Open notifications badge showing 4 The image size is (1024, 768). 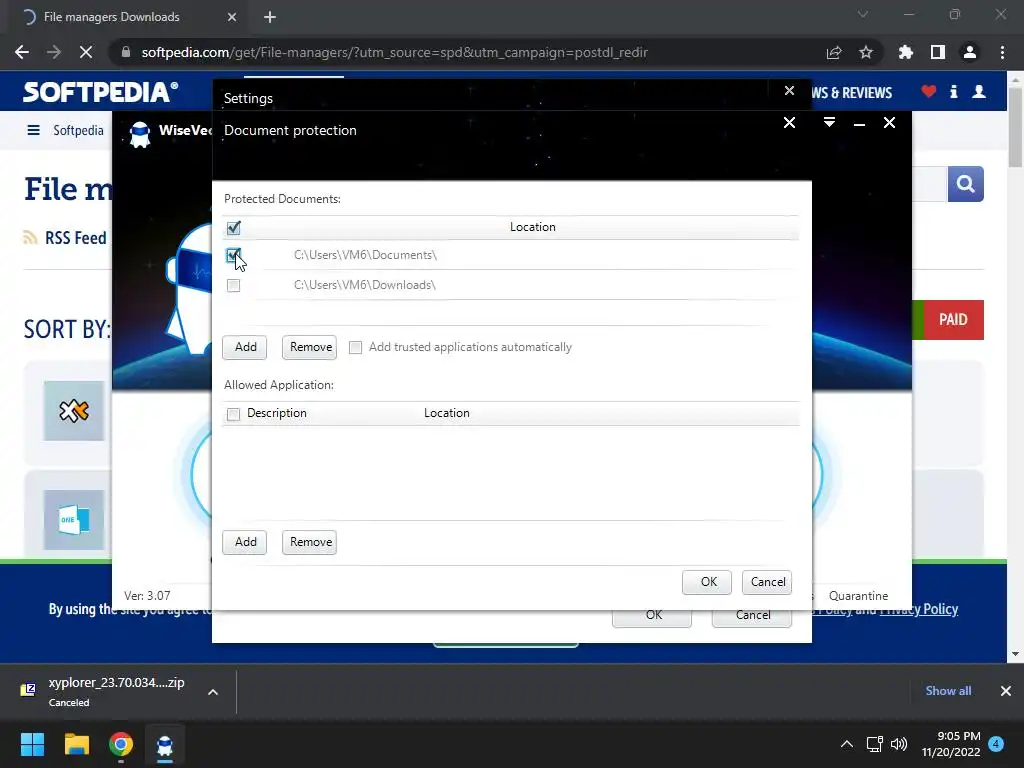click(x=996, y=744)
